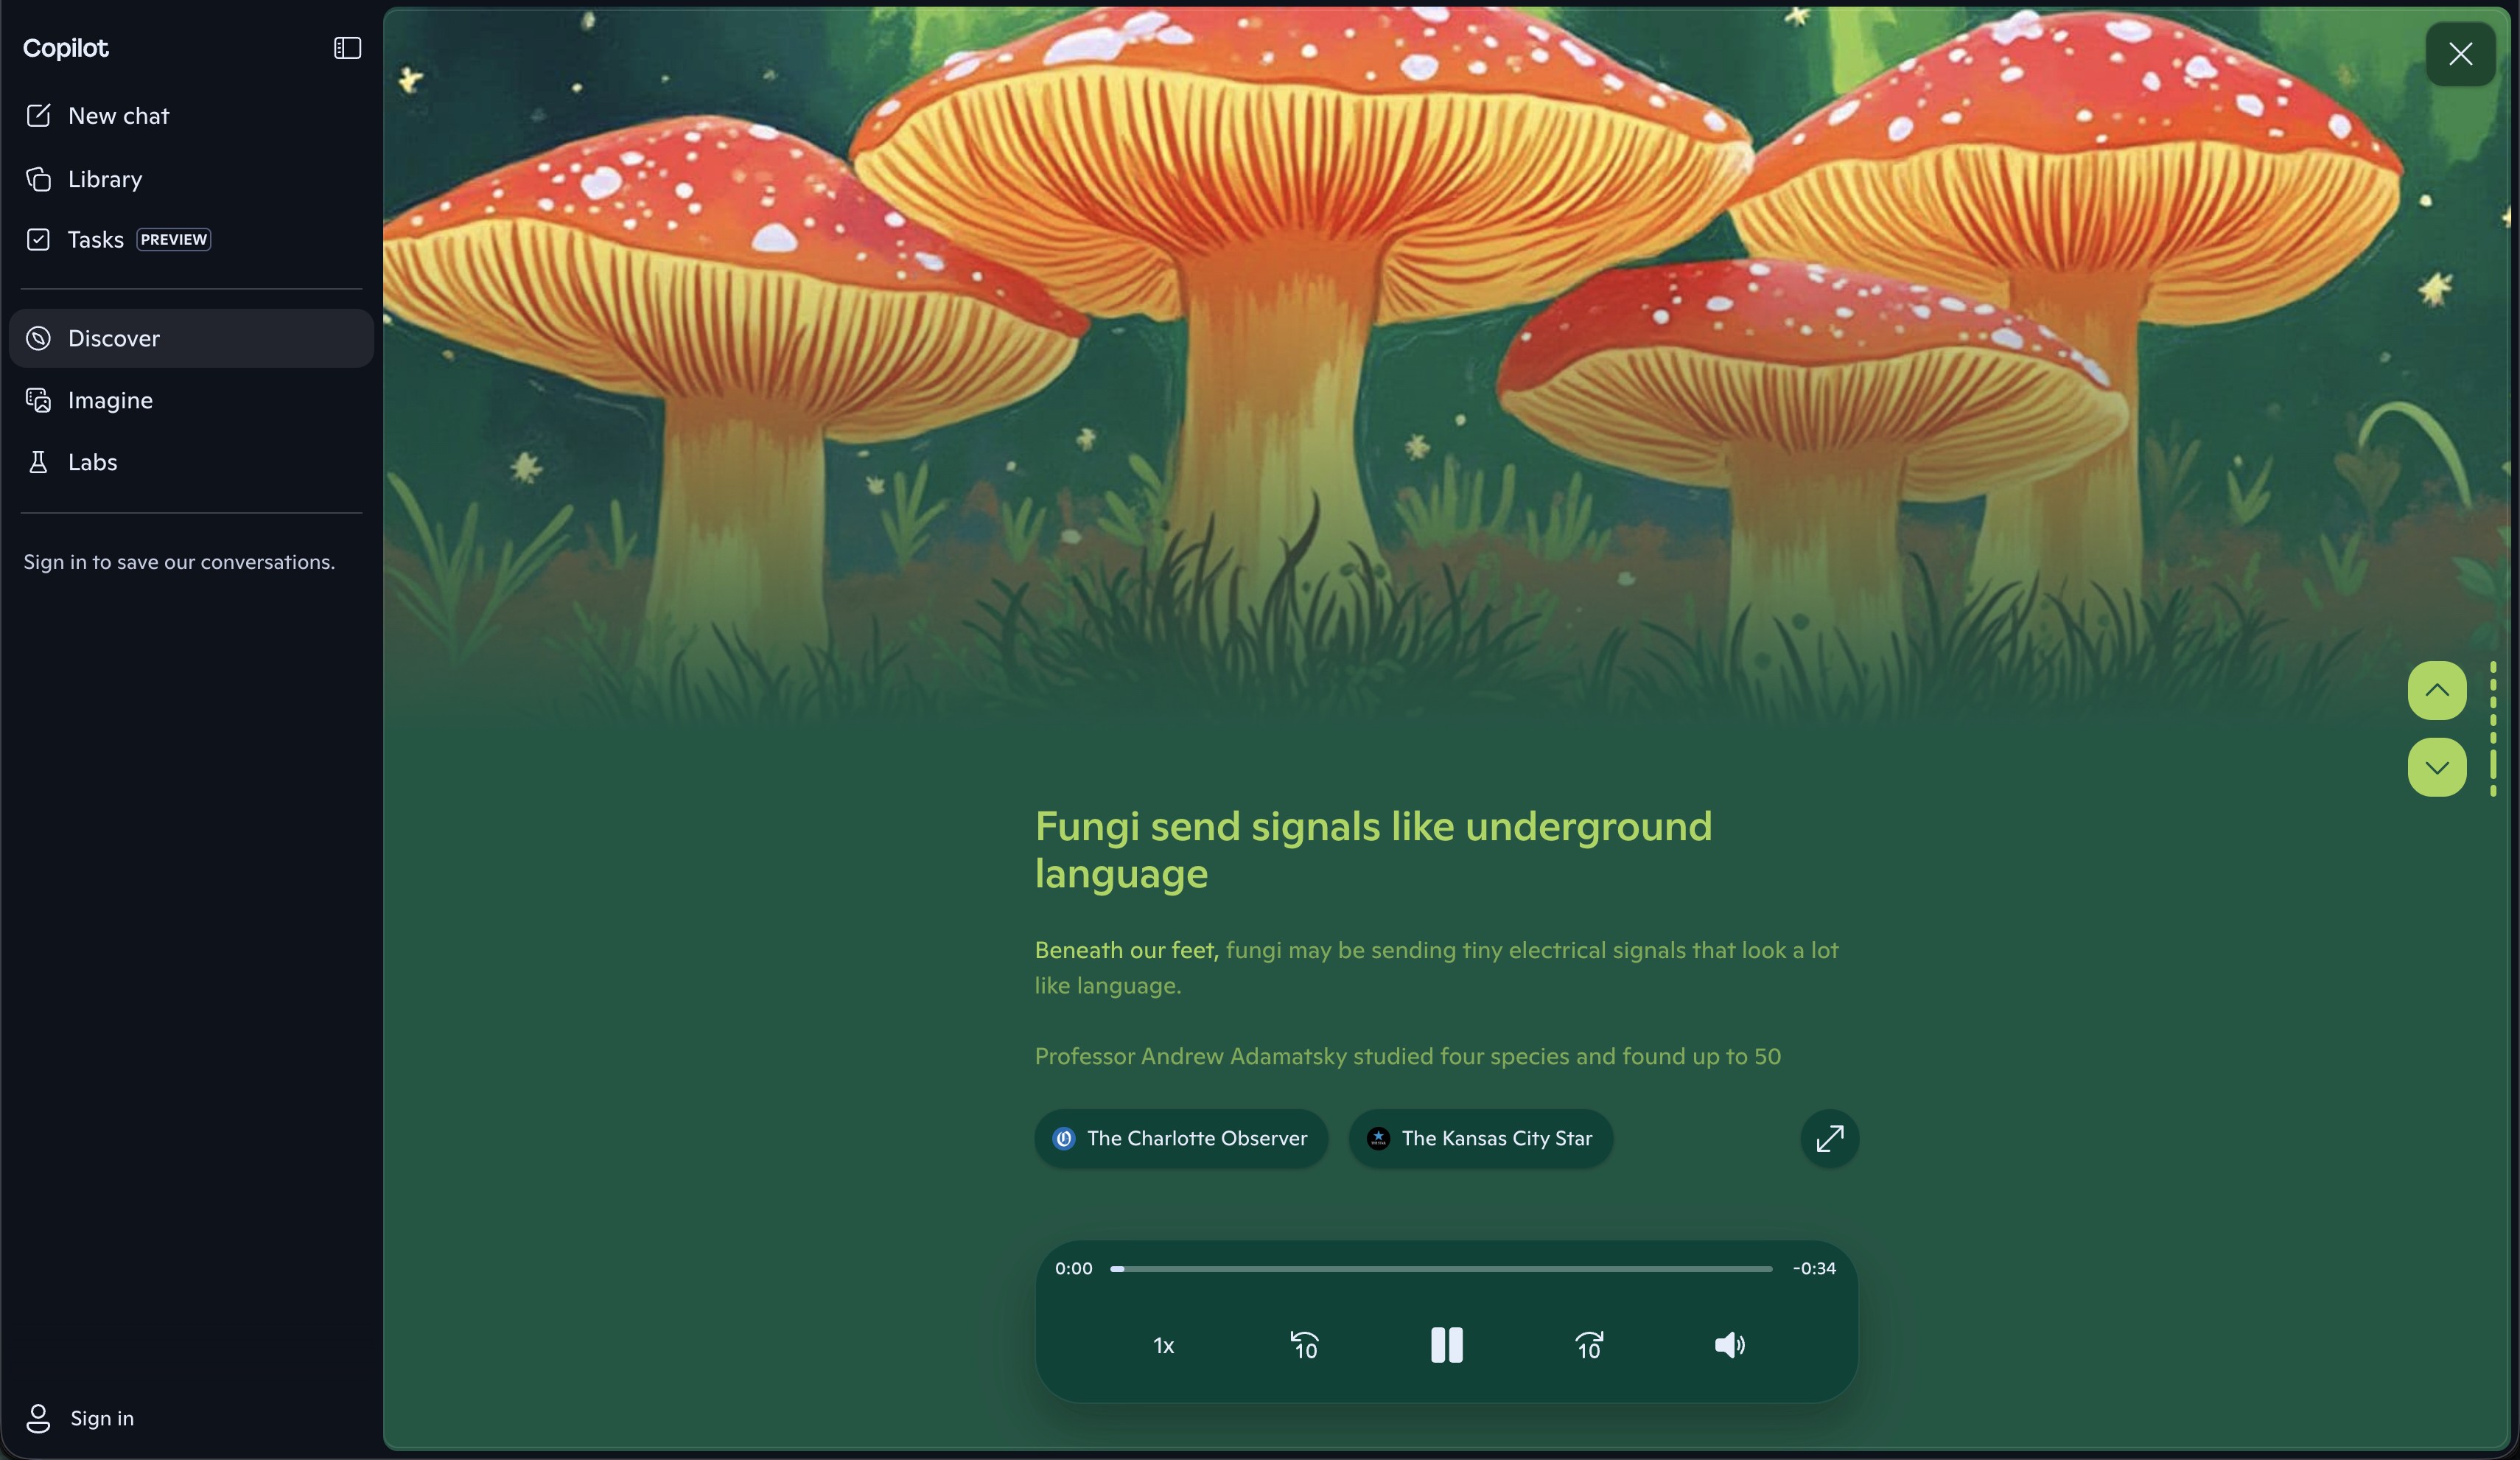Image resolution: width=2520 pixels, height=1460 pixels.
Task: Mute the audio volume
Action: pos(1729,1346)
